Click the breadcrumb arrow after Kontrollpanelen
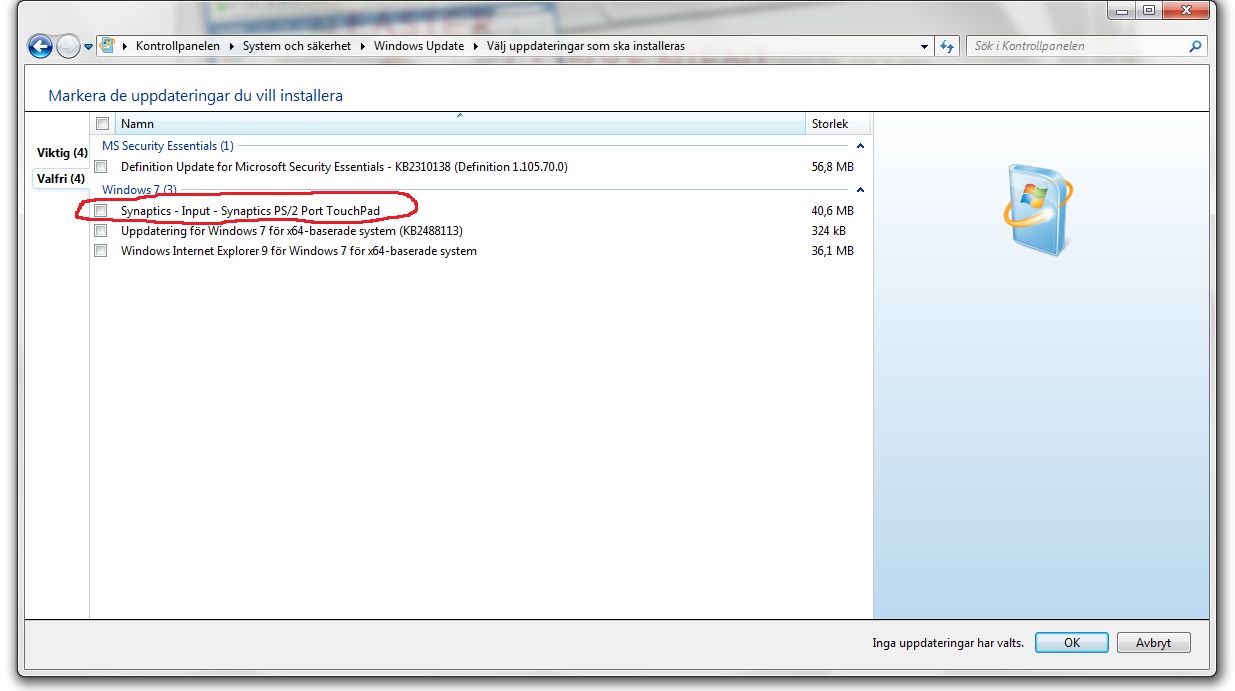Screen dimensions: 1235x691 coord(231,46)
